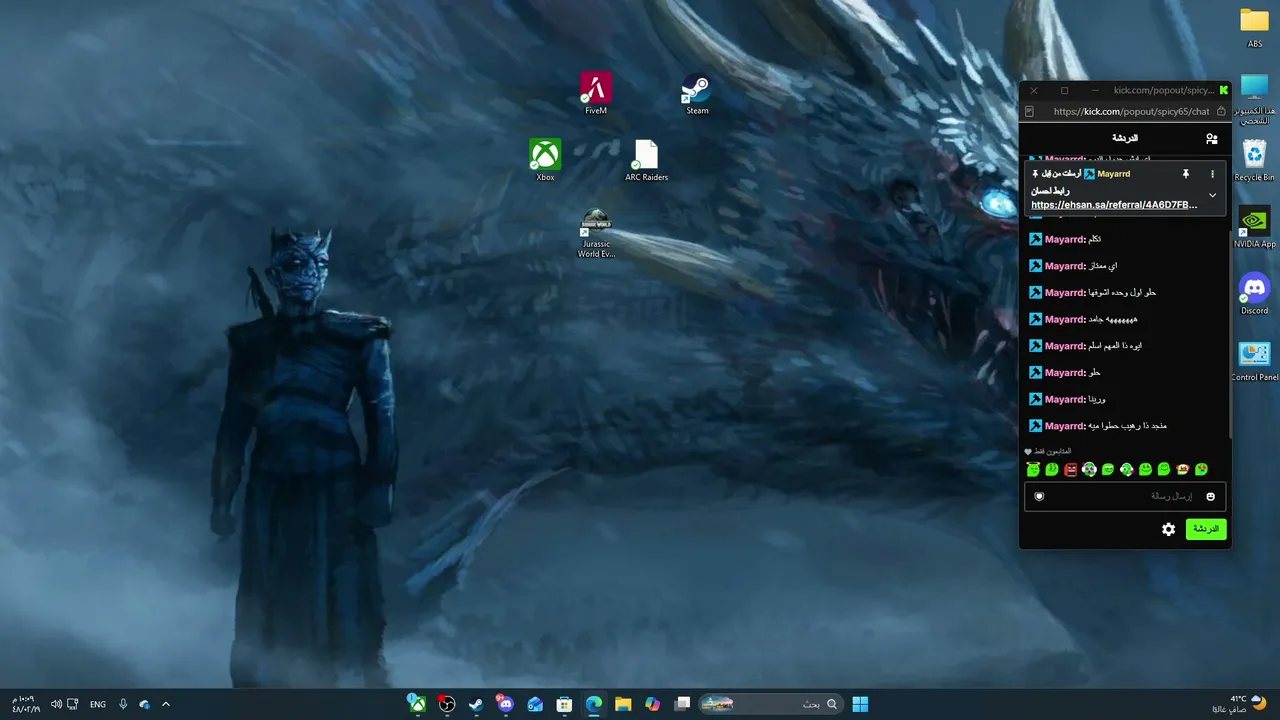The width and height of the screenshot is (1280, 720).
Task: Select the Control Panel desktop icon
Action: [1254, 361]
